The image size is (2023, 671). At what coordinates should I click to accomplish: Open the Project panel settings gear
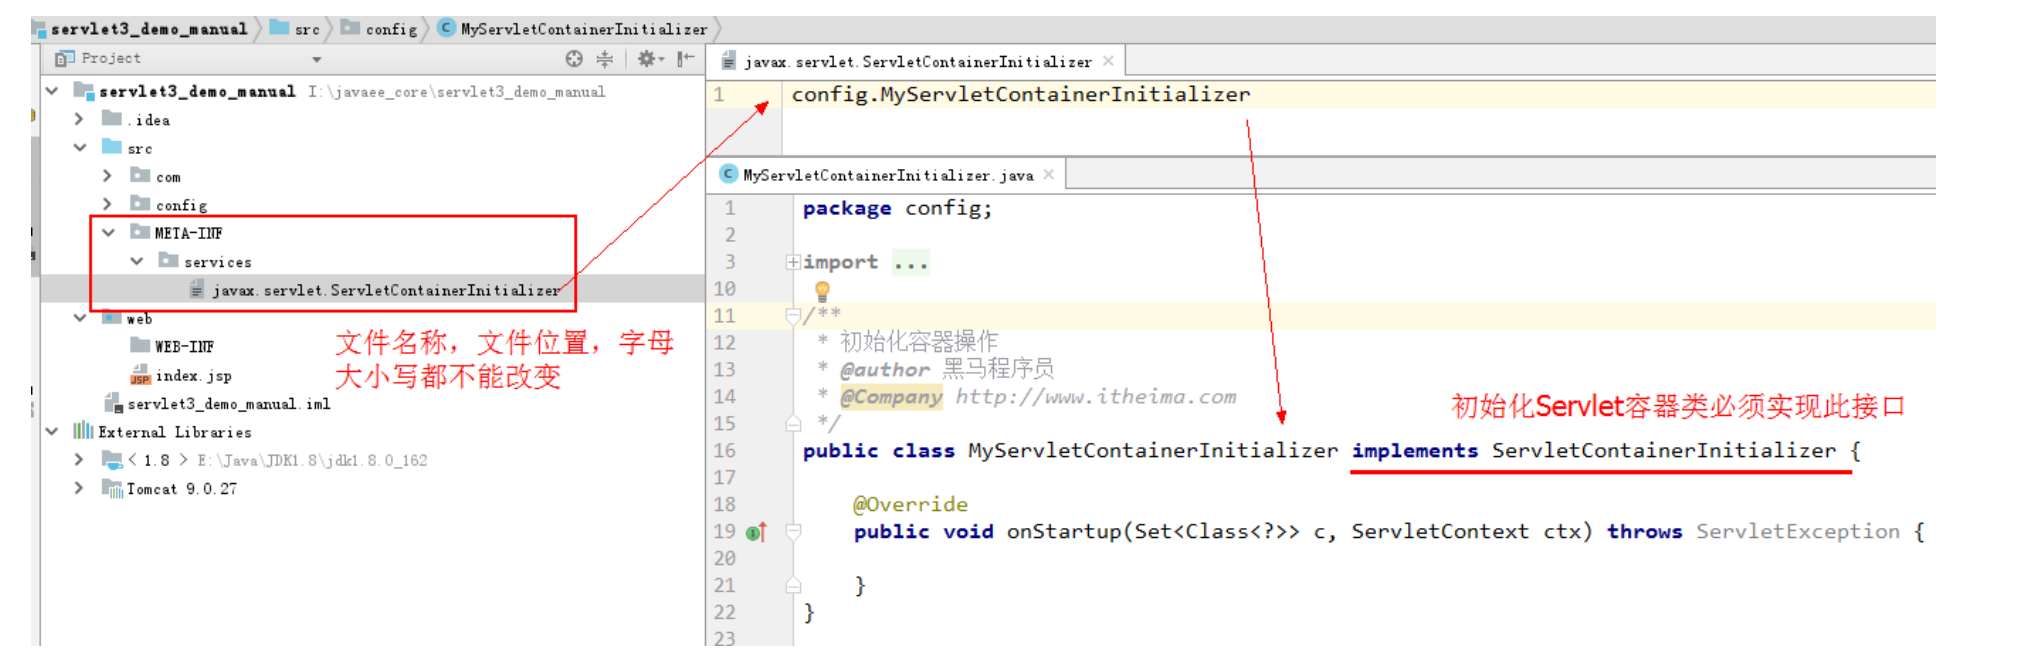pos(647,59)
